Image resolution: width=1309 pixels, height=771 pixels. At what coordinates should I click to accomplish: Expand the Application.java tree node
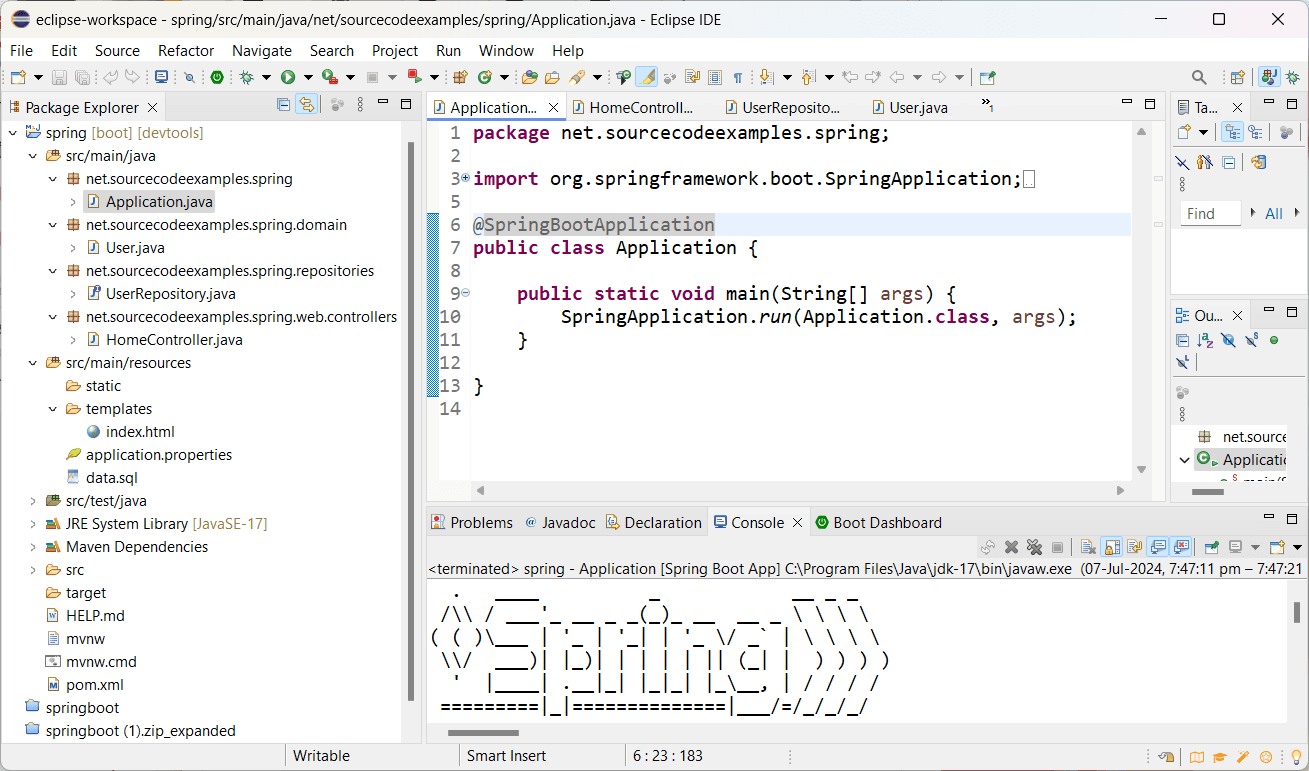73,202
